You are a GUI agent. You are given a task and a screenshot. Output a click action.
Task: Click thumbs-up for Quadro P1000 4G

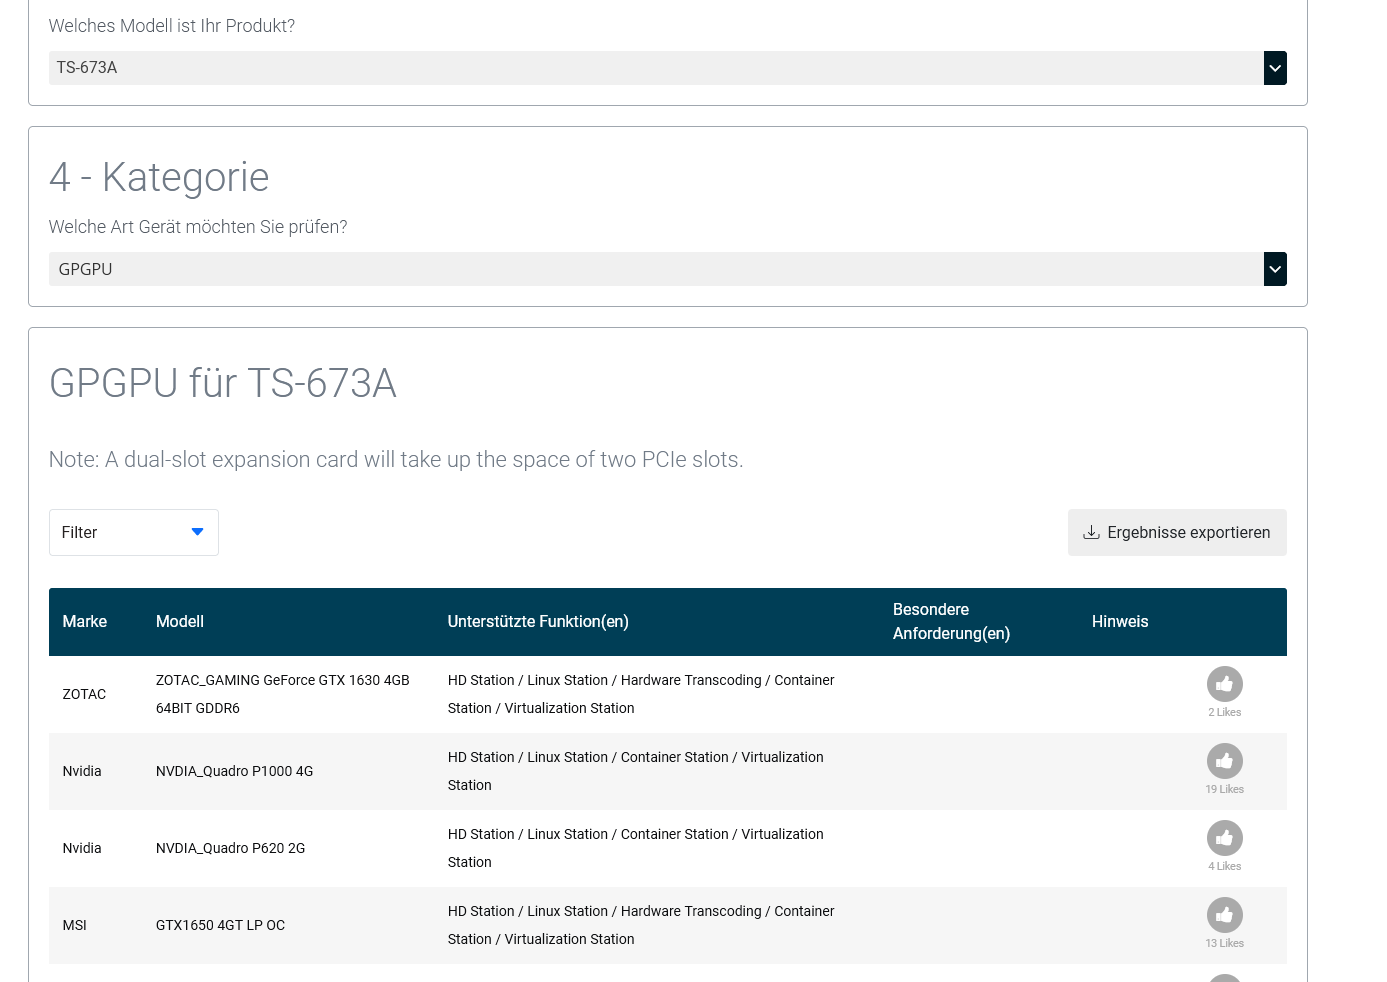pyautogui.click(x=1224, y=761)
